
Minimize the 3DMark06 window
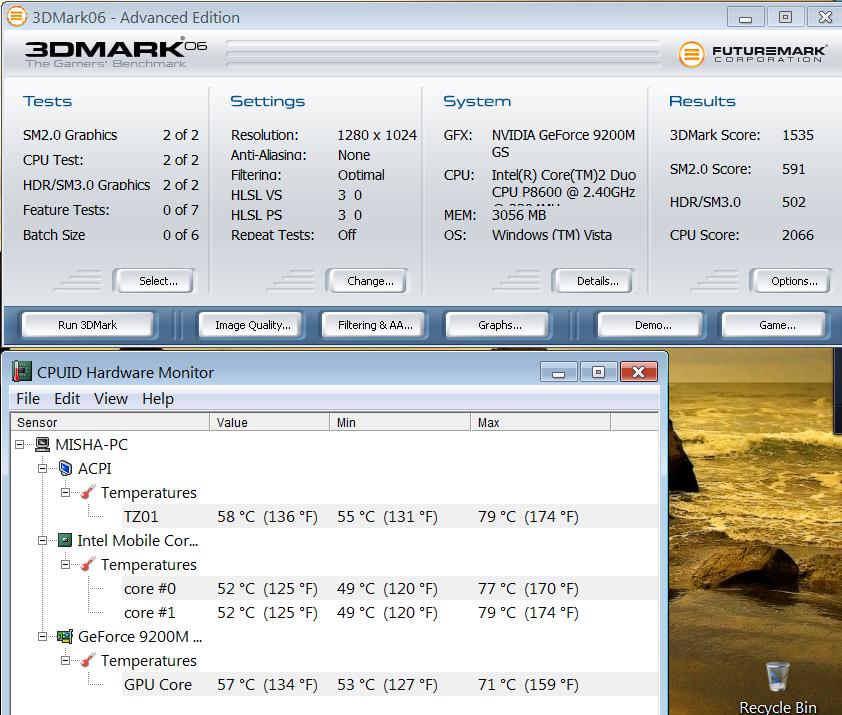745,17
